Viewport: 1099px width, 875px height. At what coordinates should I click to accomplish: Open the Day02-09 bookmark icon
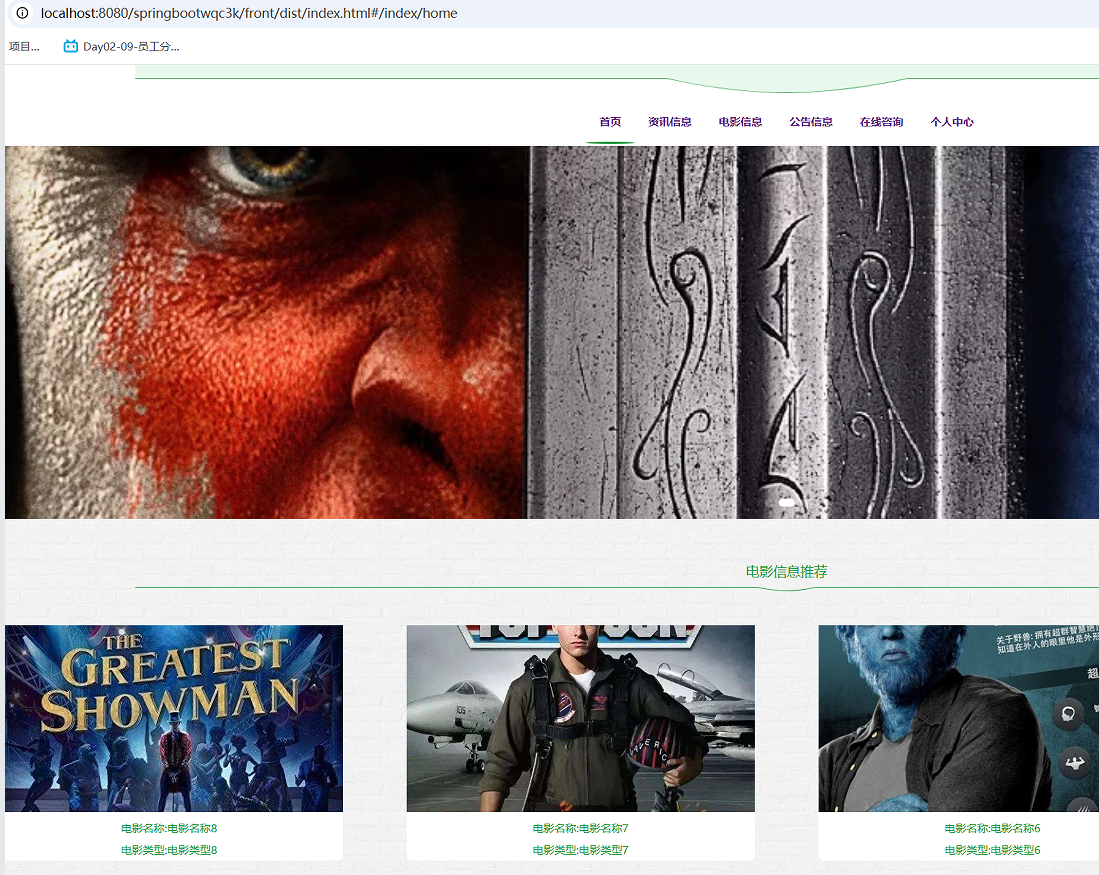70,46
